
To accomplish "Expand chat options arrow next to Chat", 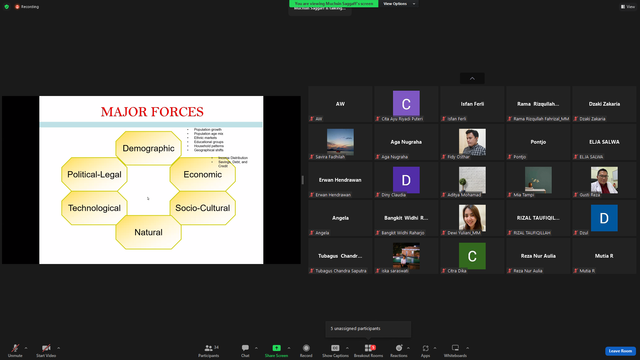I will [x=256, y=348].
